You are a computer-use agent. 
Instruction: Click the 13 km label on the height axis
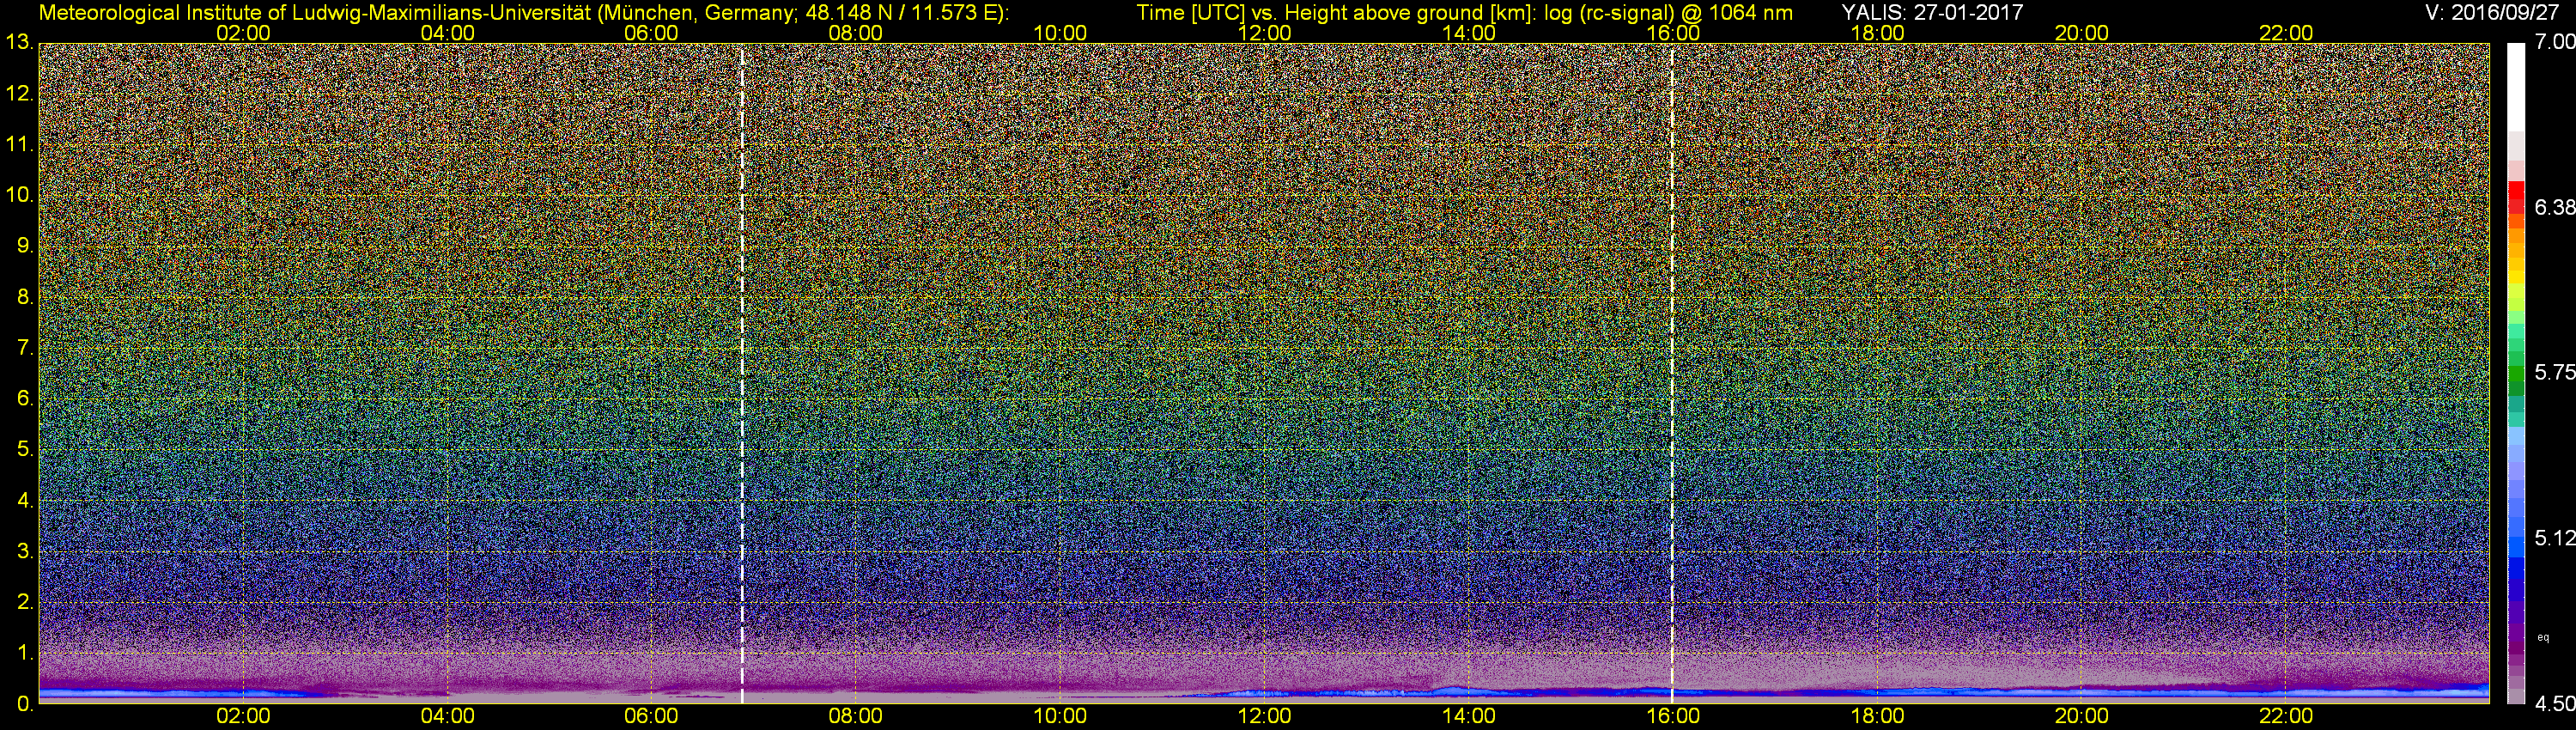pos(18,43)
